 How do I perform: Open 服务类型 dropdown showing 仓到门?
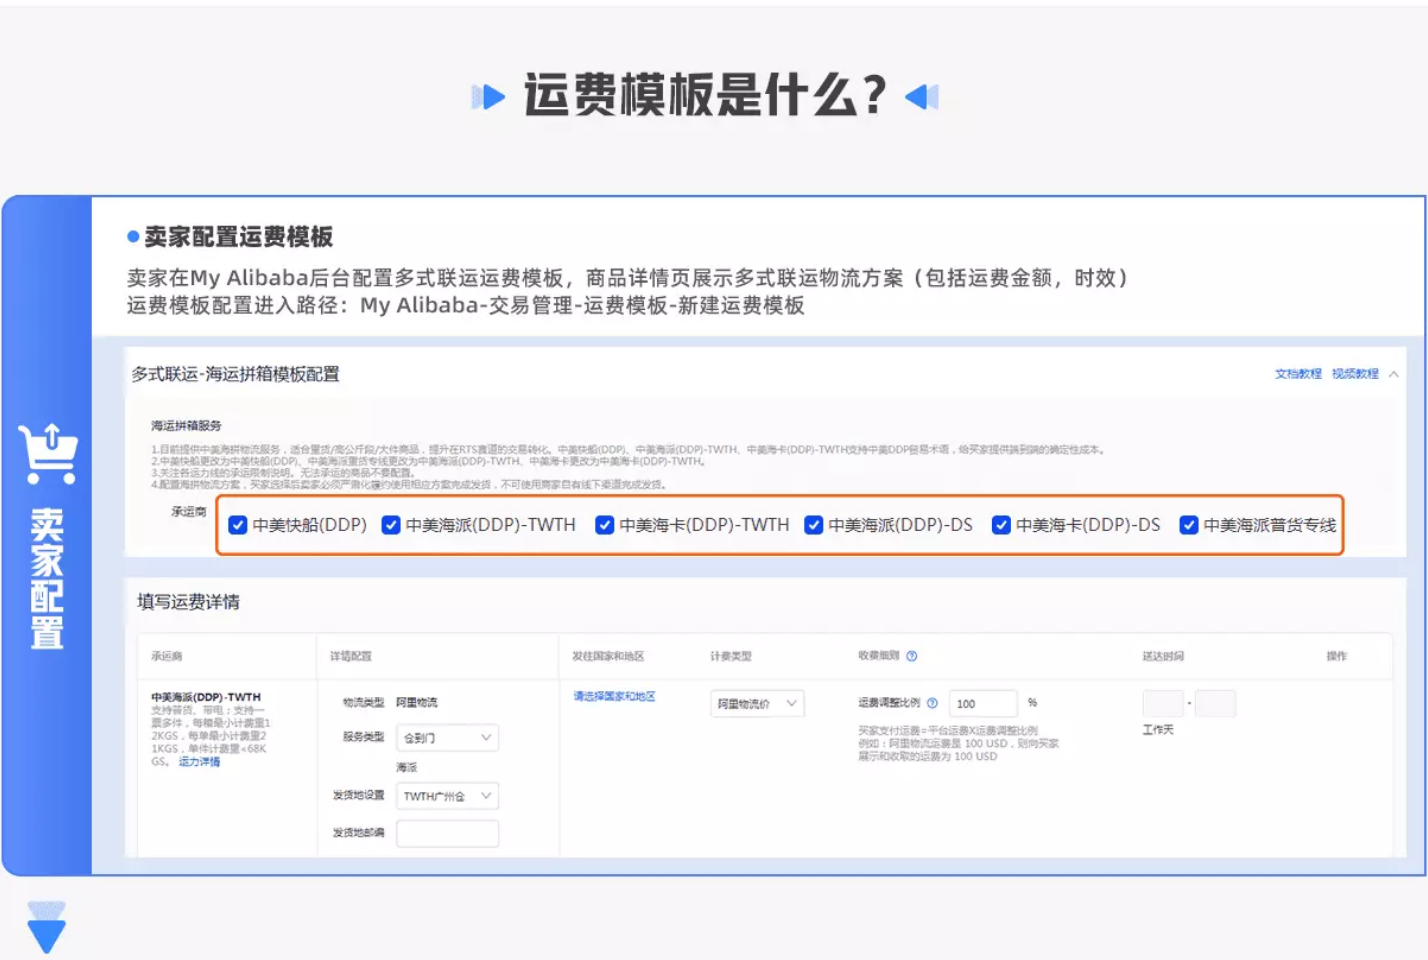click(x=447, y=738)
